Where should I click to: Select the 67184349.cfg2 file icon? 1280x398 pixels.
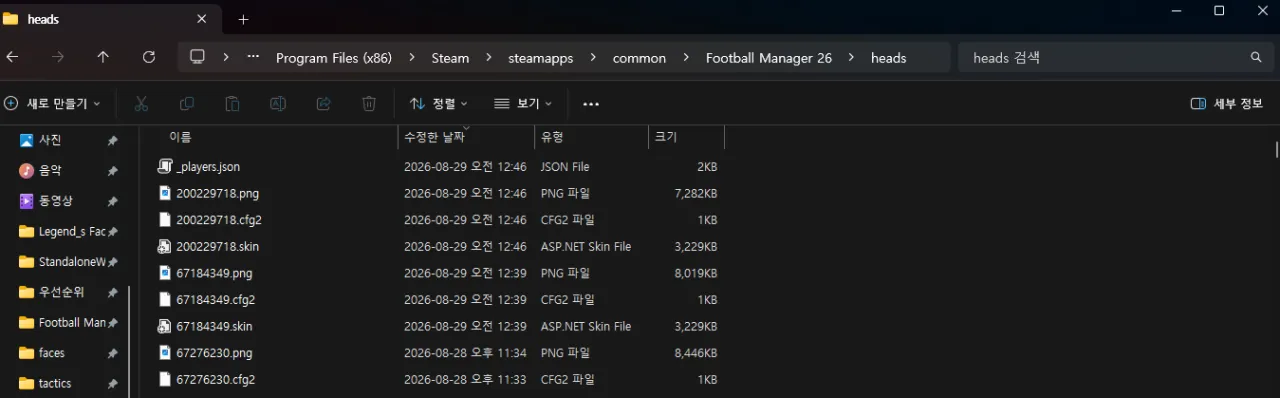tap(165, 299)
